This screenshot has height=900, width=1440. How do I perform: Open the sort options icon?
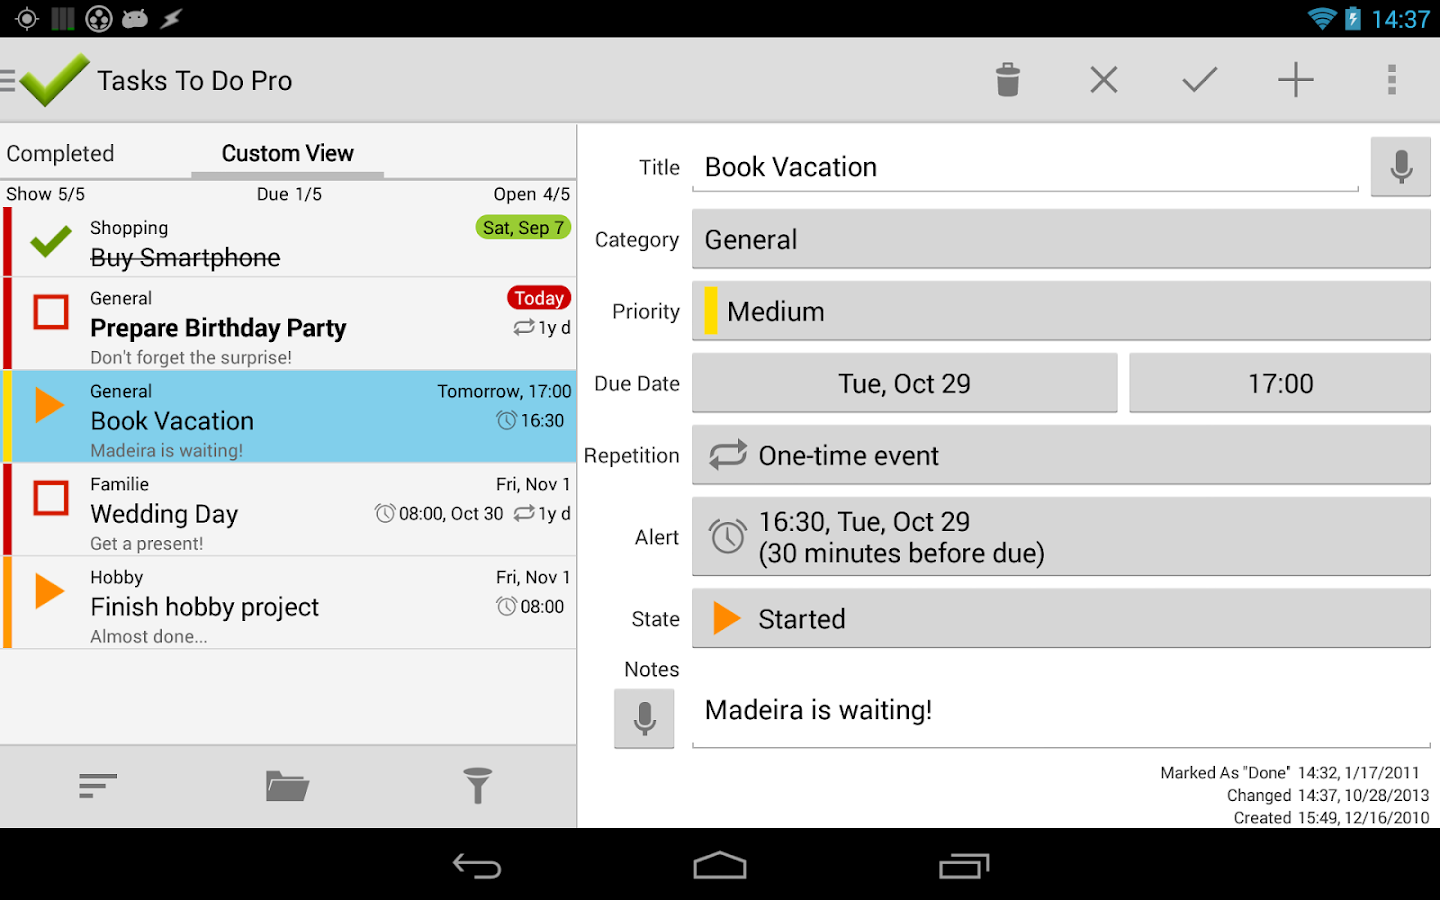pyautogui.click(x=97, y=786)
